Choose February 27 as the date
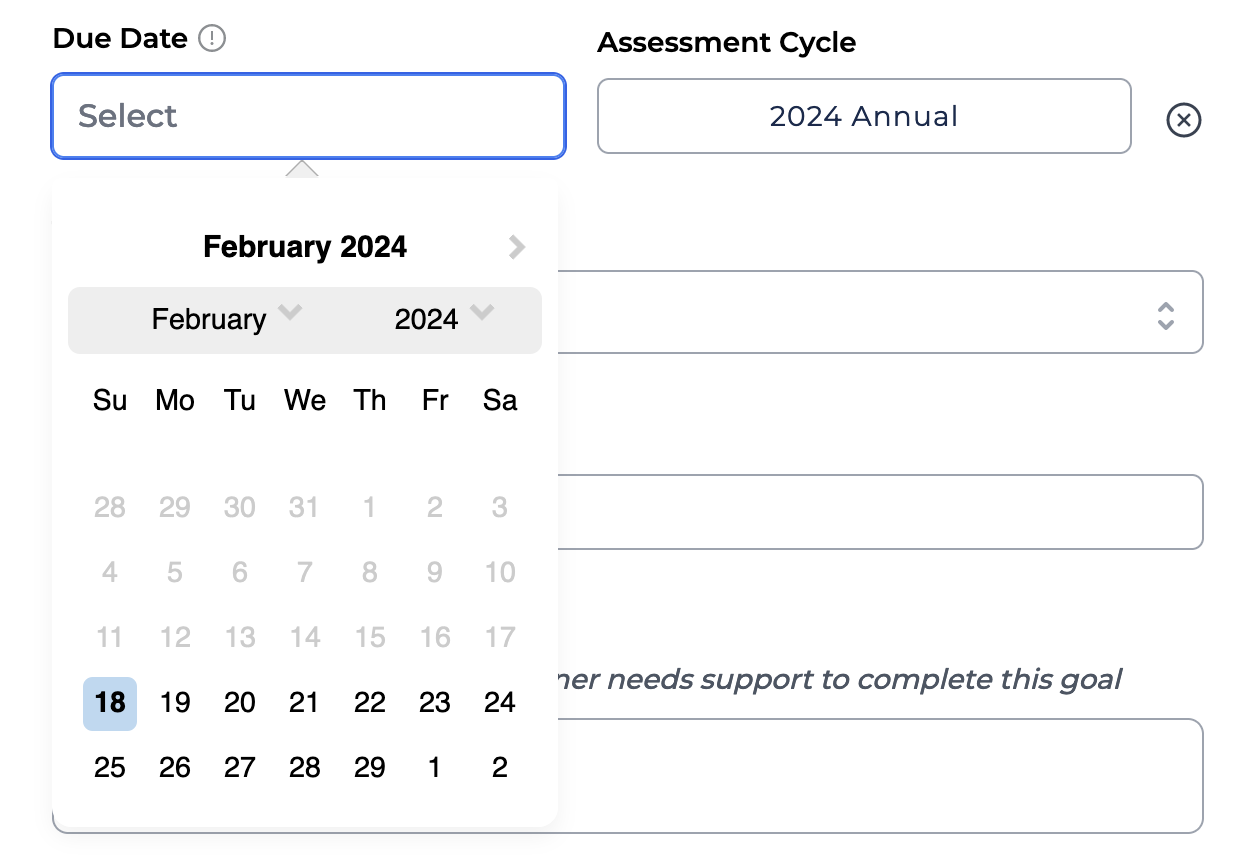This screenshot has width=1242, height=856. coord(240,768)
